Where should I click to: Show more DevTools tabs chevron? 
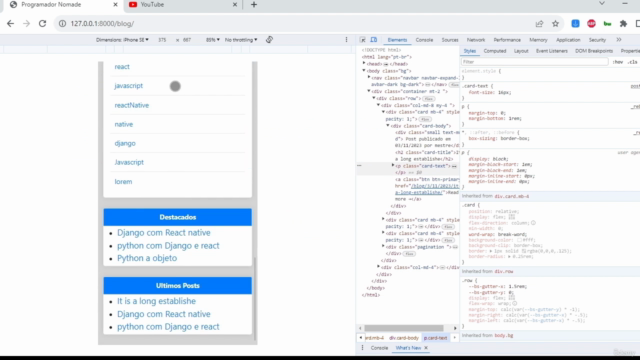tap(619, 40)
